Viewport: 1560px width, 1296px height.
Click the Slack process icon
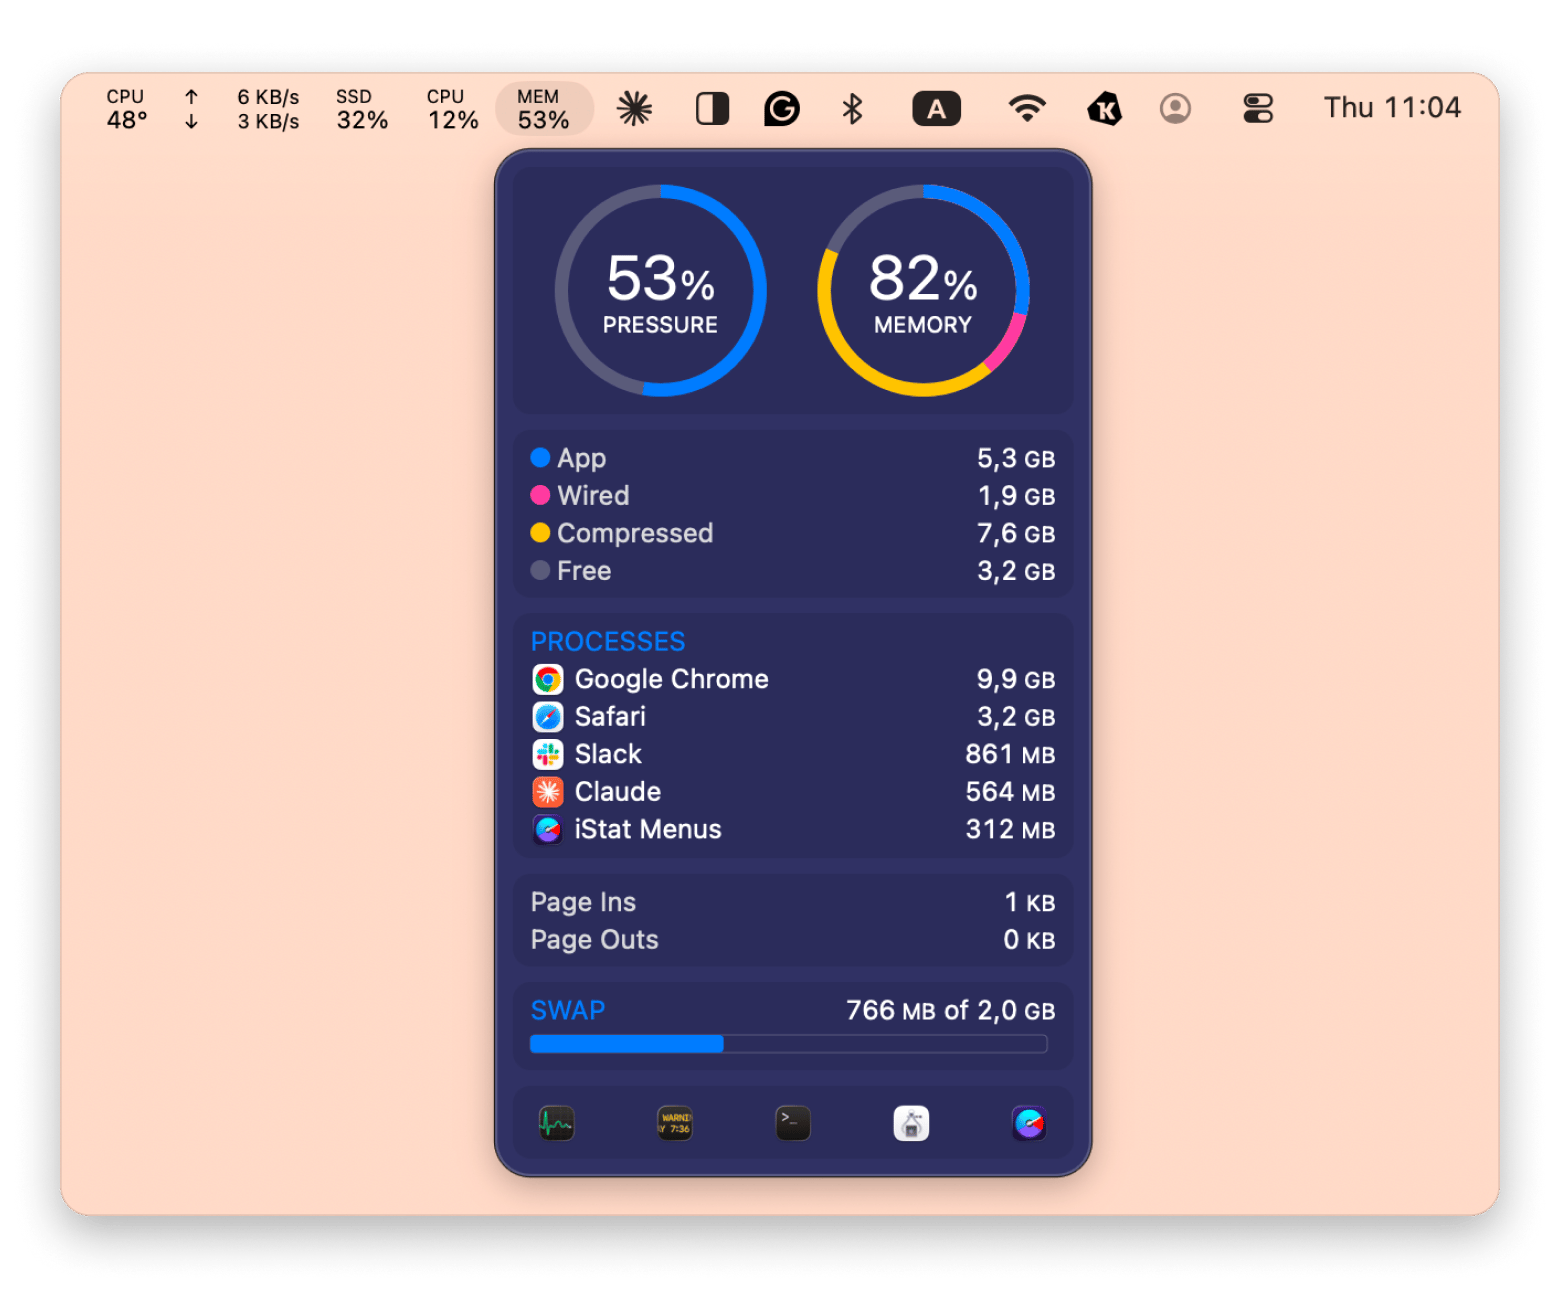pos(548,754)
